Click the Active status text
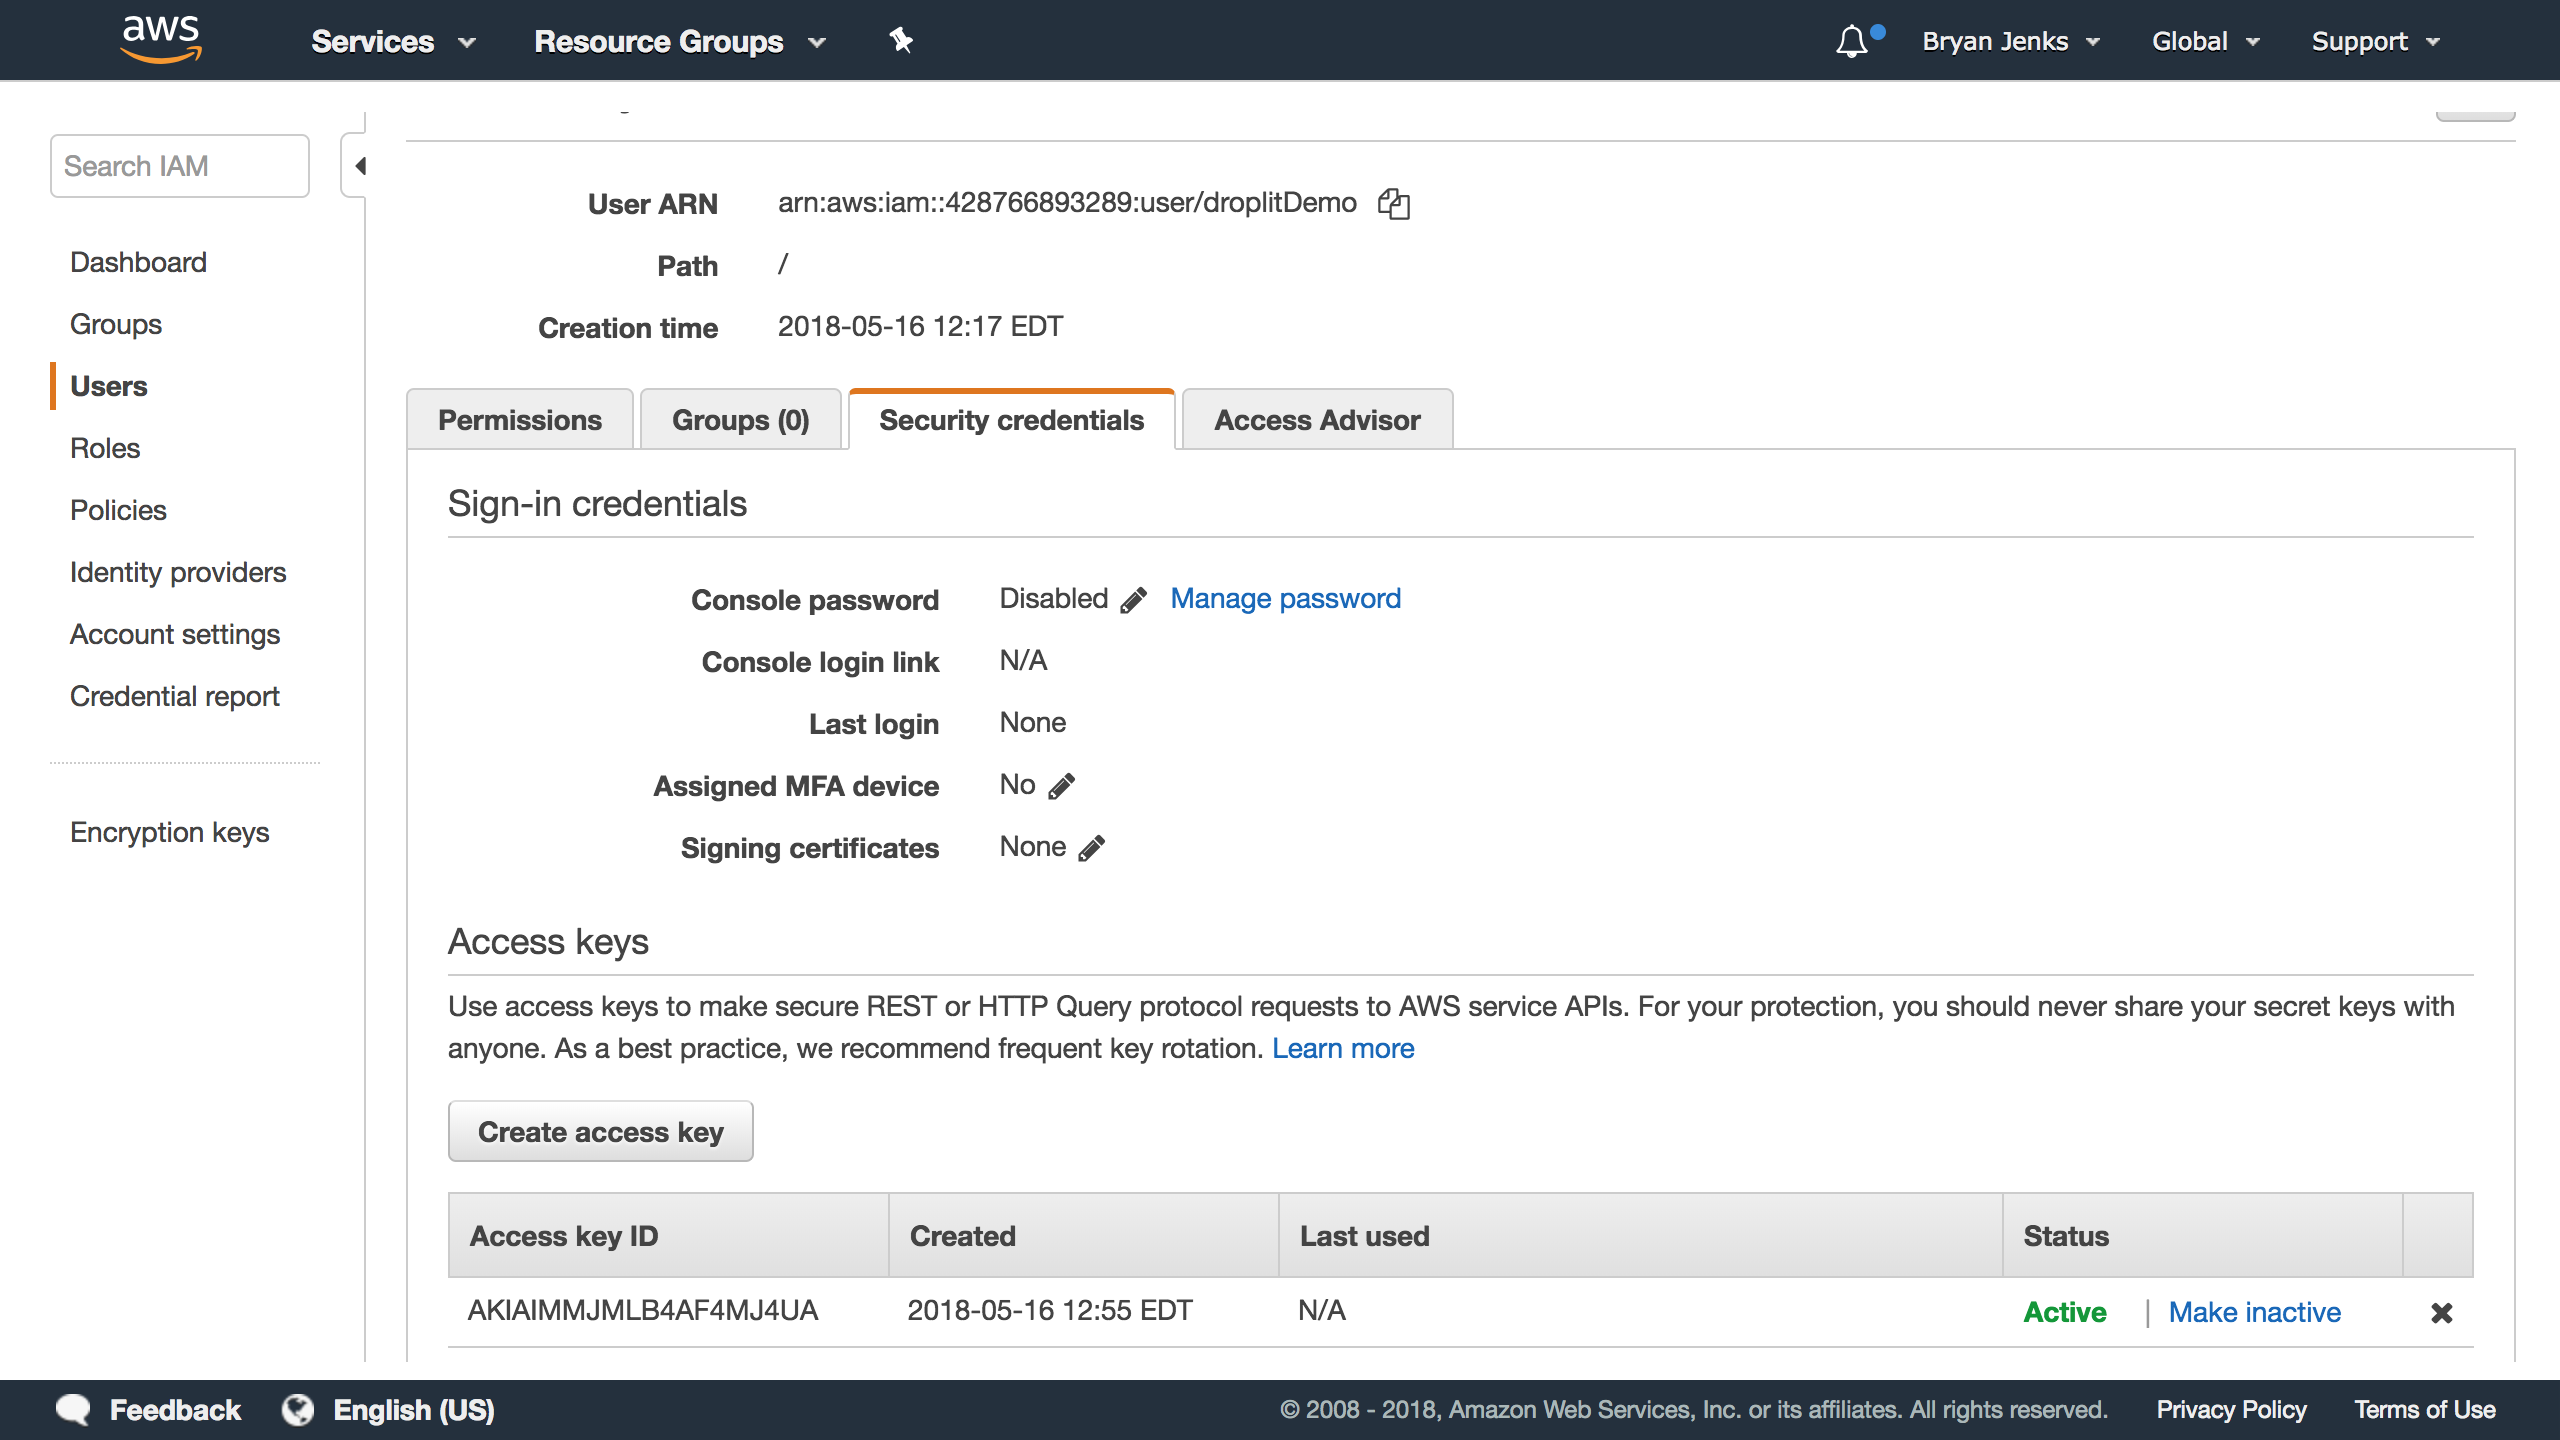The height and width of the screenshot is (1440, 2560). tap(2065, 1312)
